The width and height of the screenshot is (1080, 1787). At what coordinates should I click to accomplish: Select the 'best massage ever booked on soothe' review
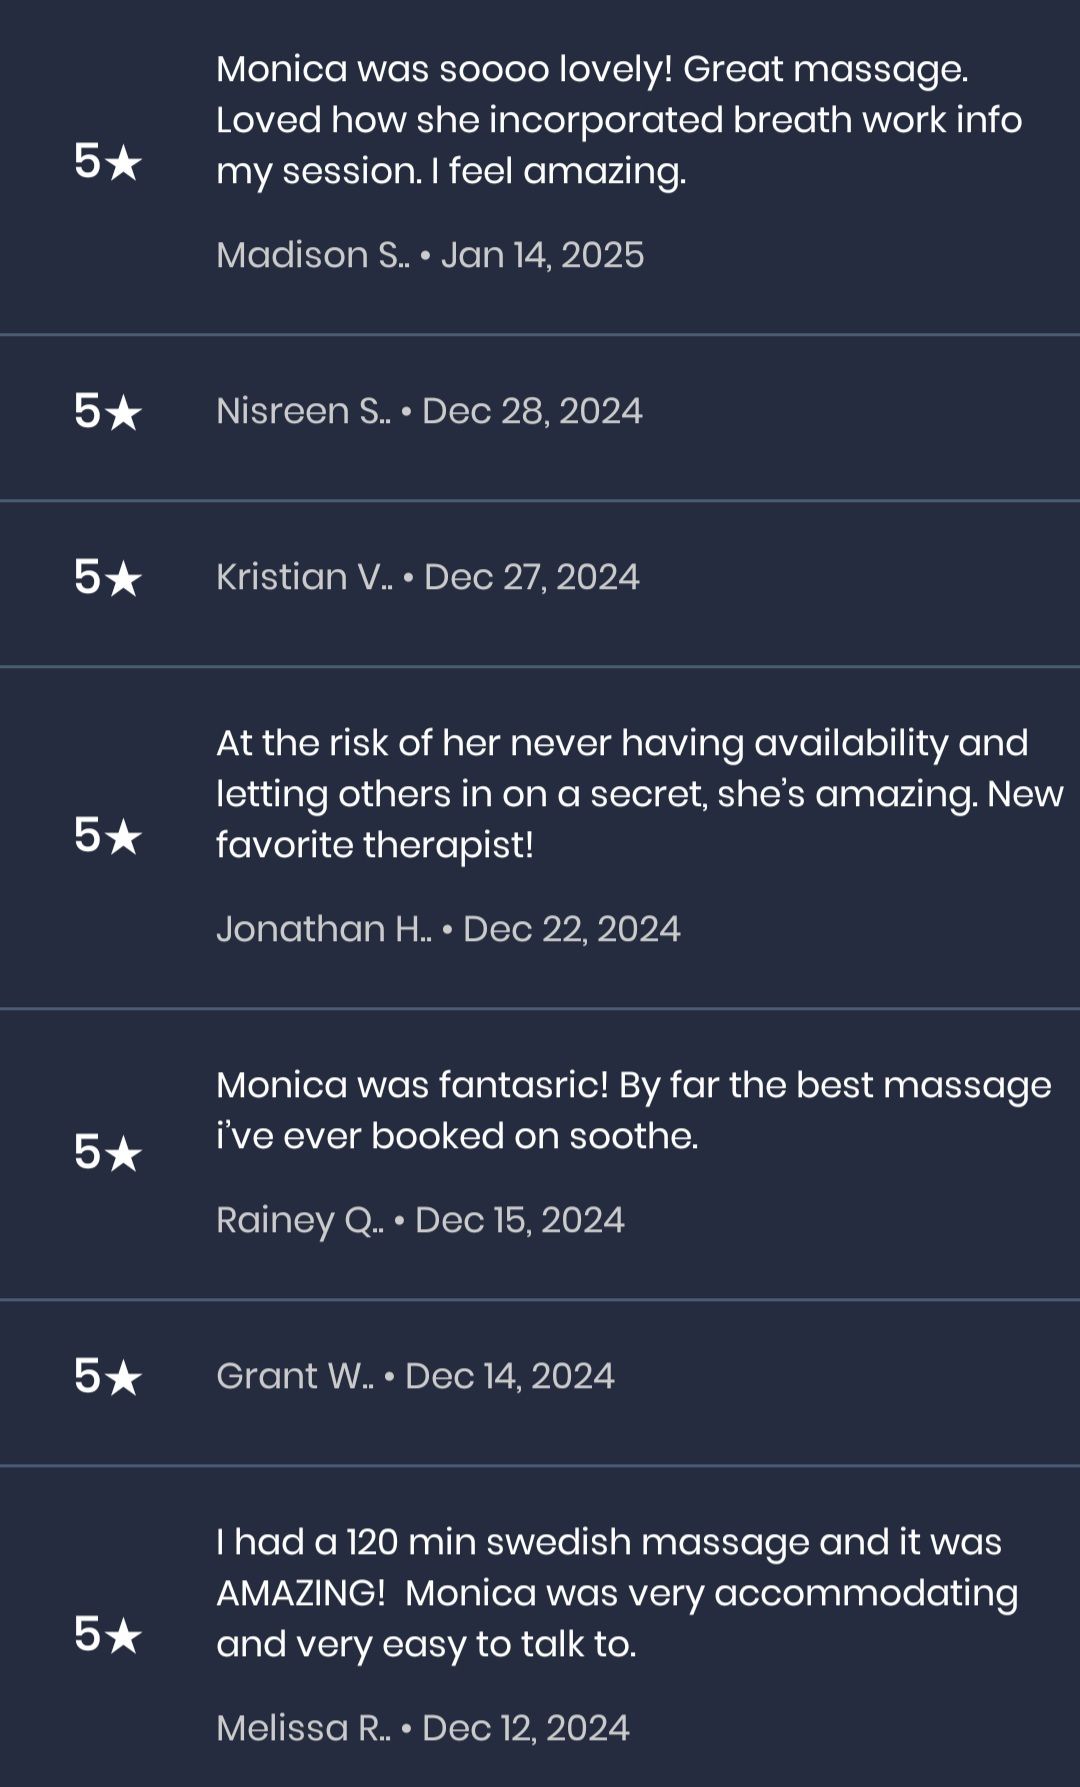tap(632, 1110)
